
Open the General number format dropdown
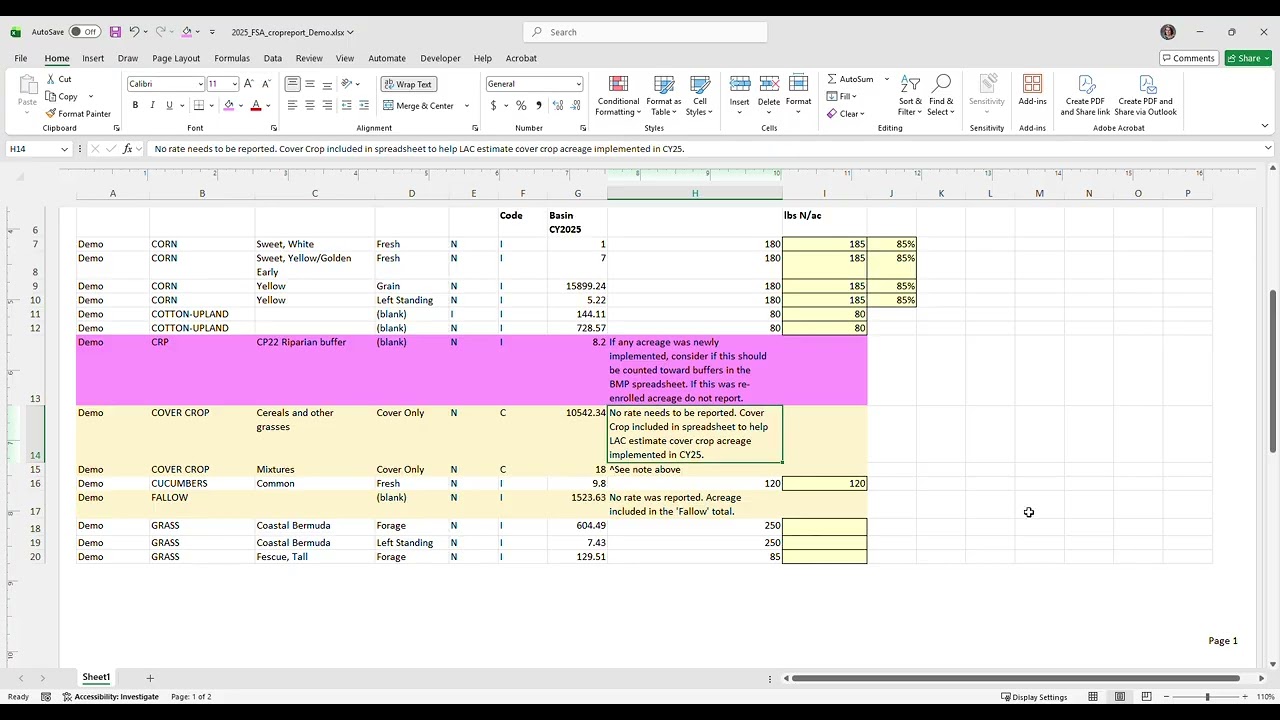(578, 84)
